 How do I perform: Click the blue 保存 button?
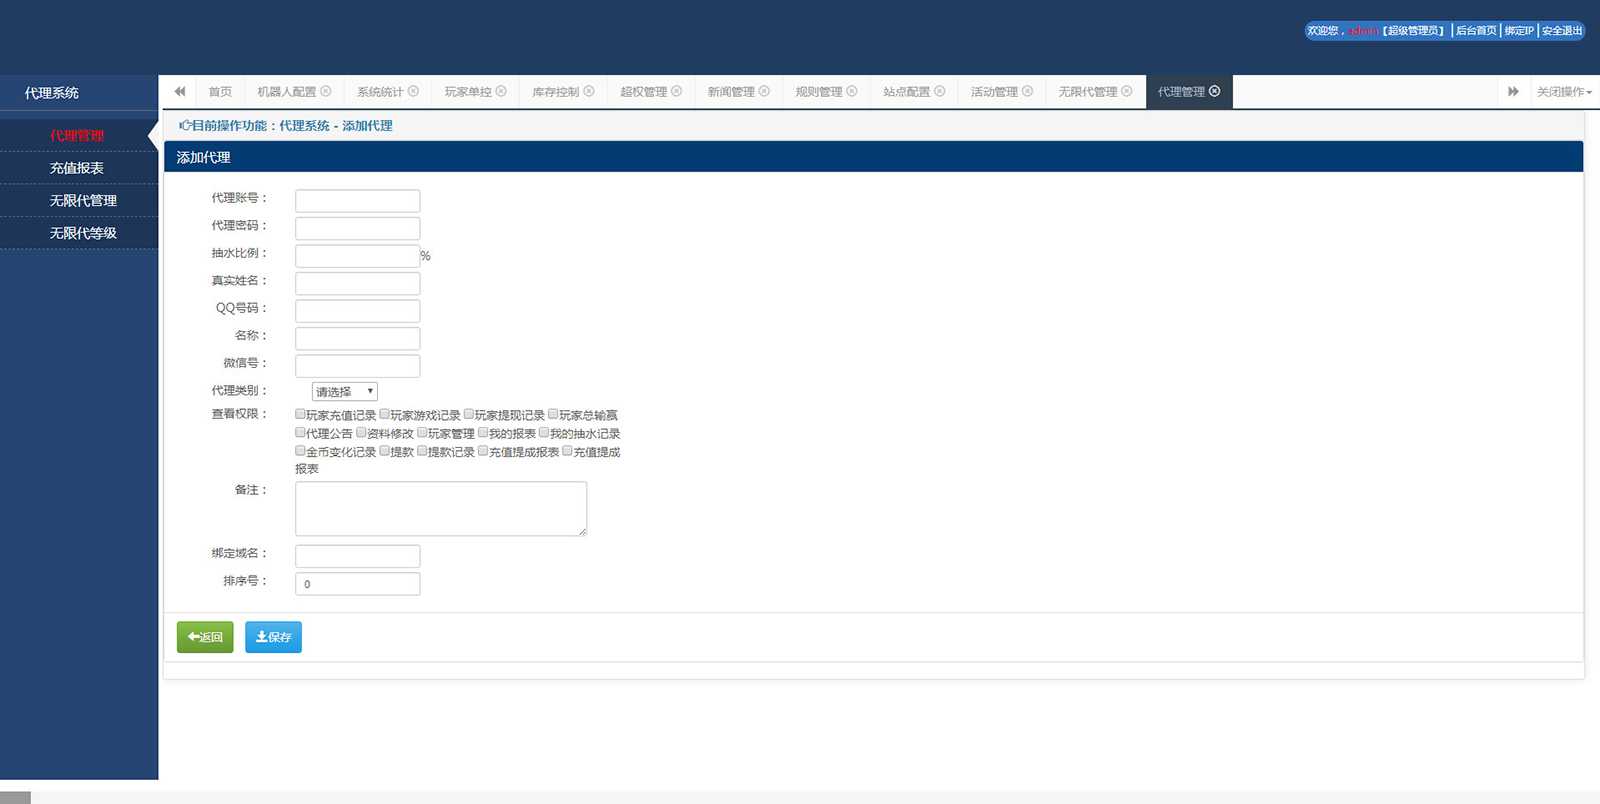(273, 637)
